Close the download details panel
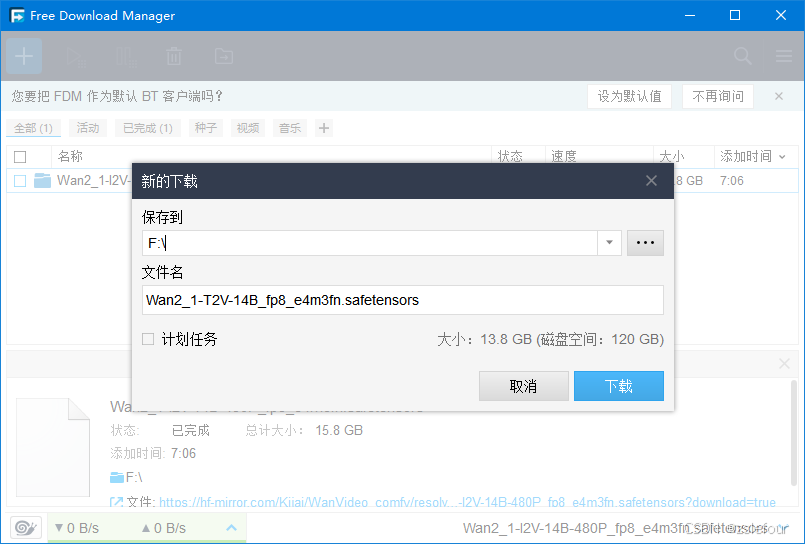Screen dimensions: 805x544 tap(784, 363)
